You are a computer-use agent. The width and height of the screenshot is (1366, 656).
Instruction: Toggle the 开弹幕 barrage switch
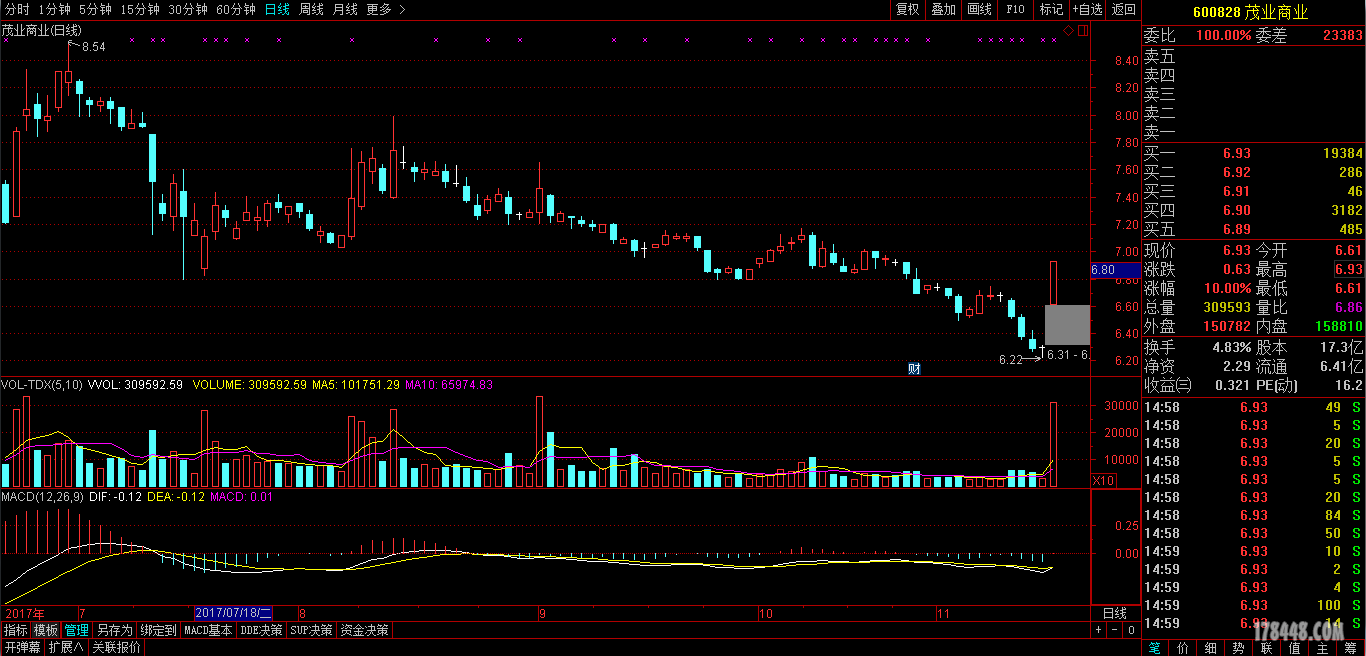[x=22, y=647]
